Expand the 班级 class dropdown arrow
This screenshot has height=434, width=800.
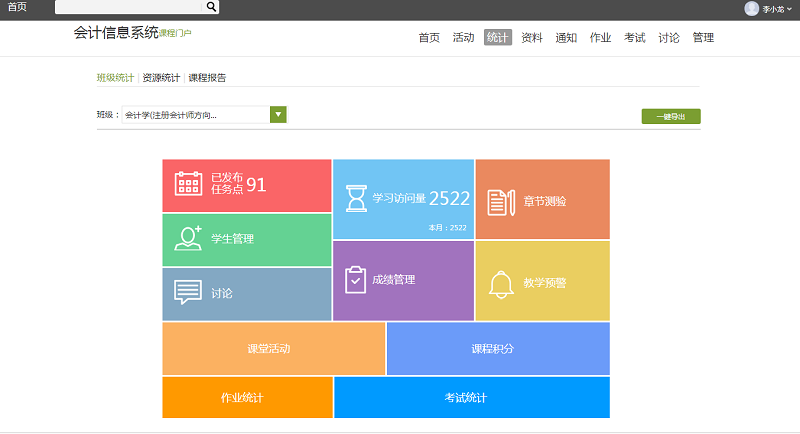coord(278,115)
